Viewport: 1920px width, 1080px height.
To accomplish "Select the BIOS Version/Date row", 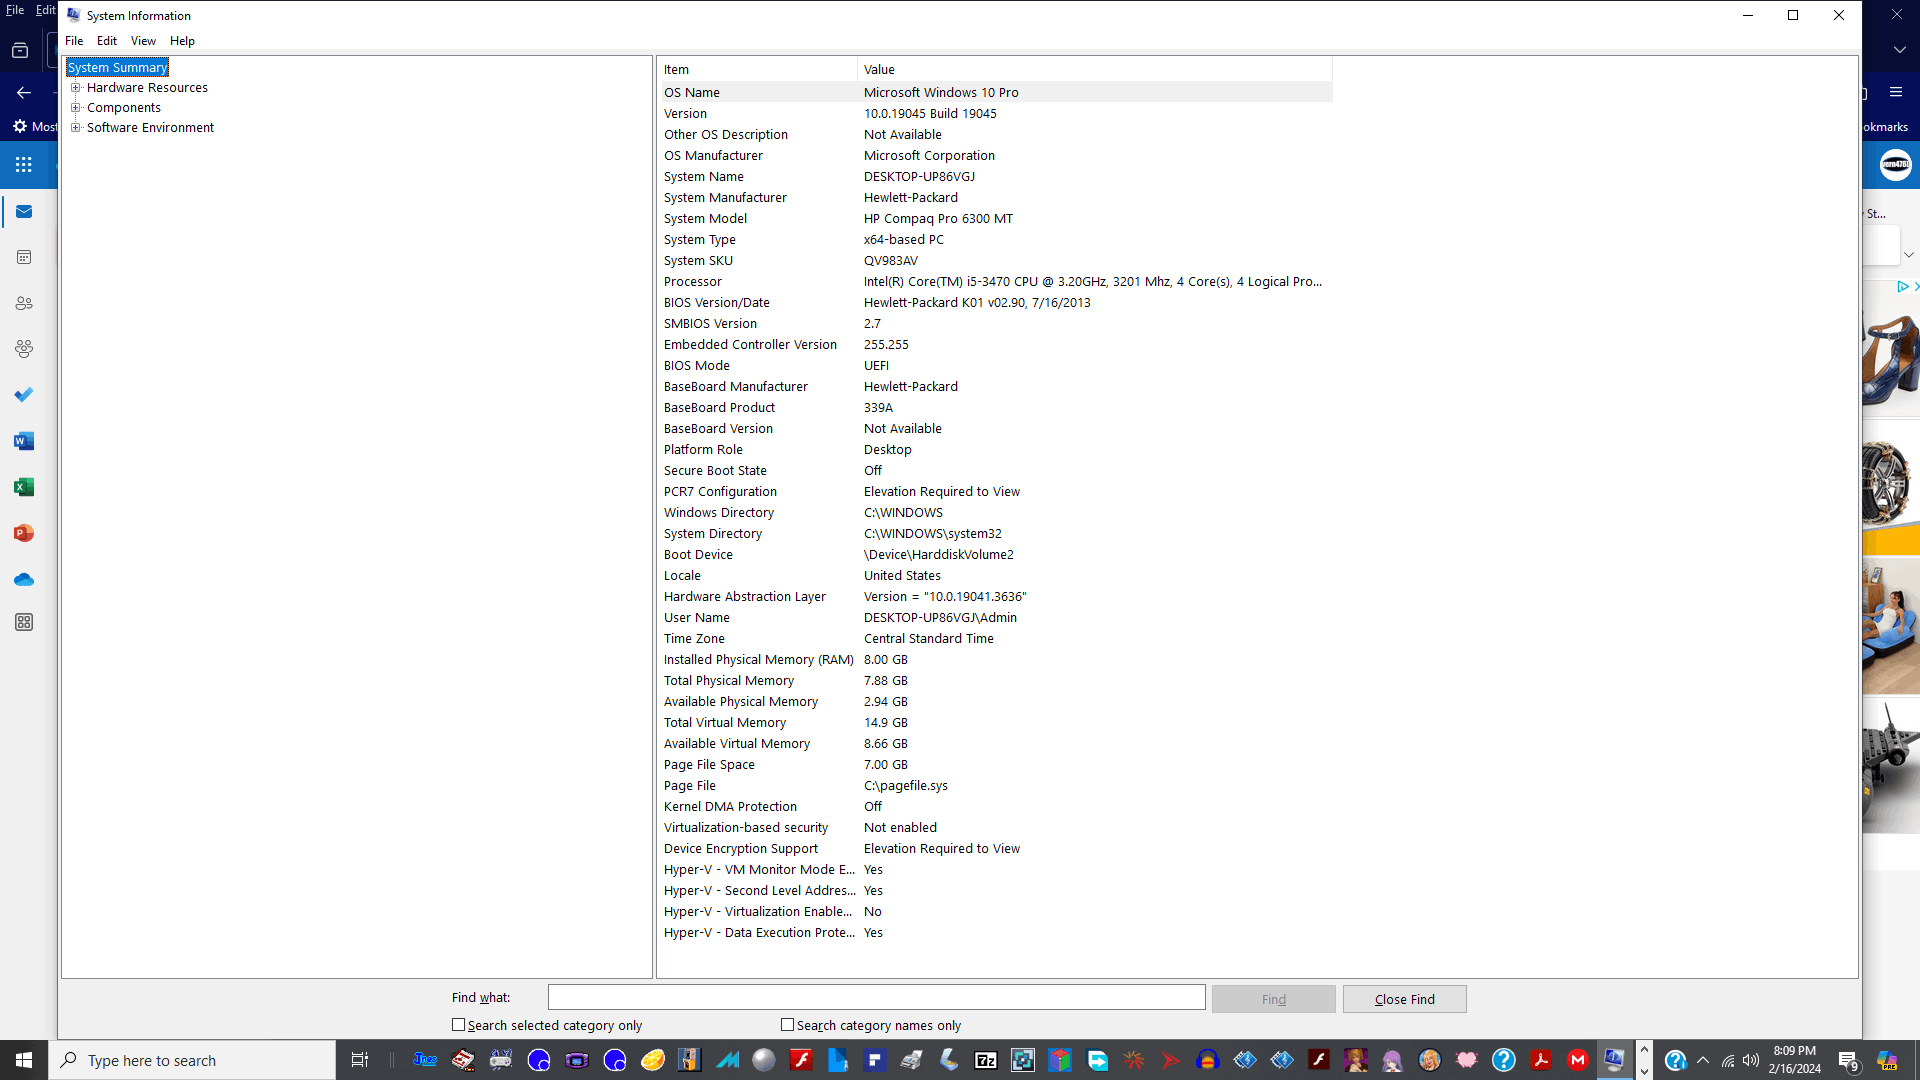I will point(995,303).
